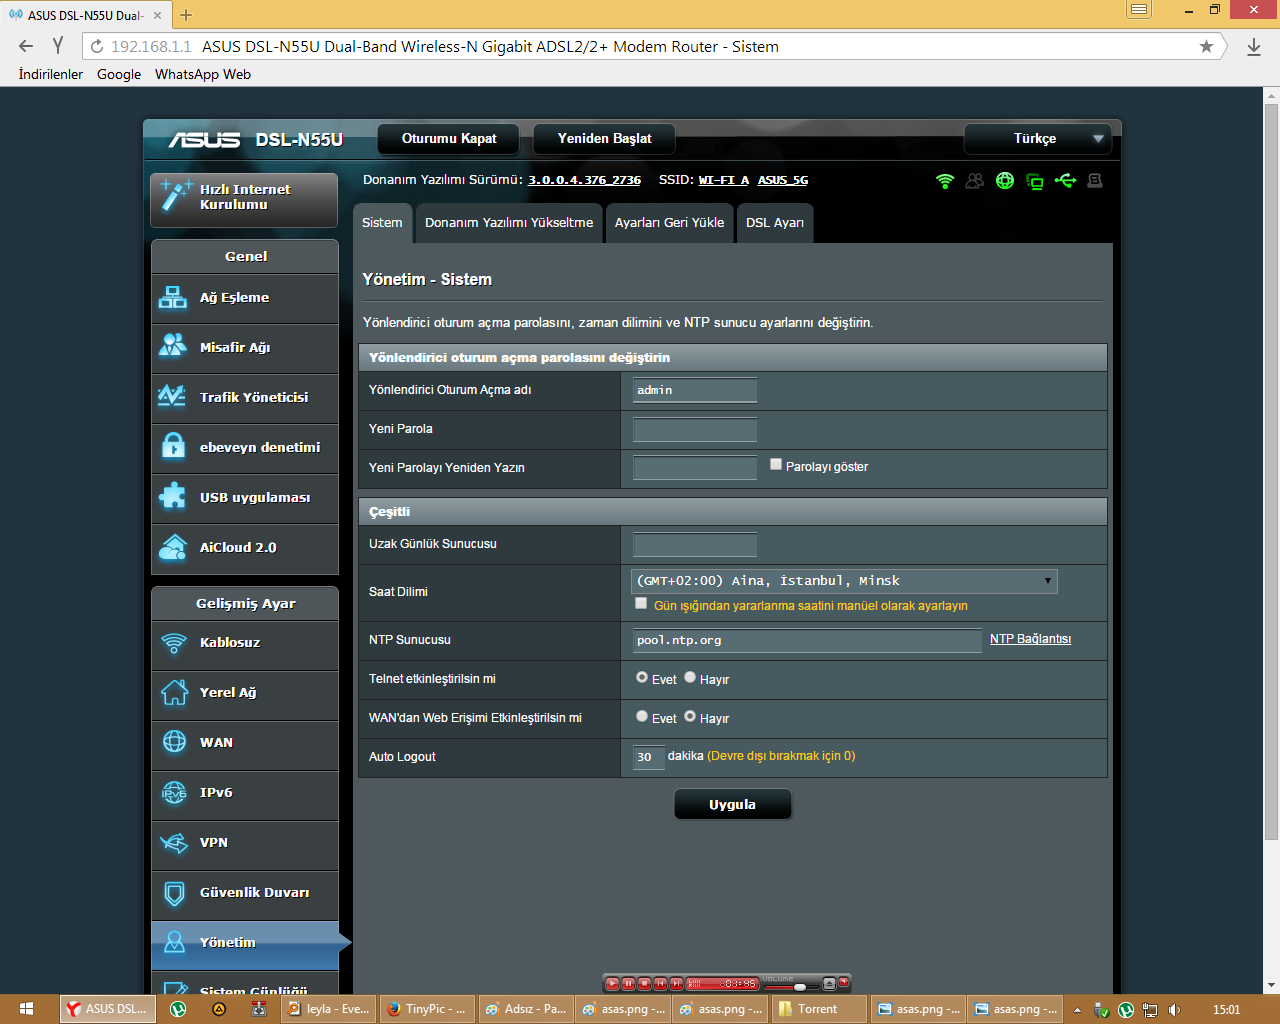Image resolution: width=1280 pixels, height=1024 pixels.
Task: Click Uzak Günlük Sunucusu input field
Action: (695, 544)
